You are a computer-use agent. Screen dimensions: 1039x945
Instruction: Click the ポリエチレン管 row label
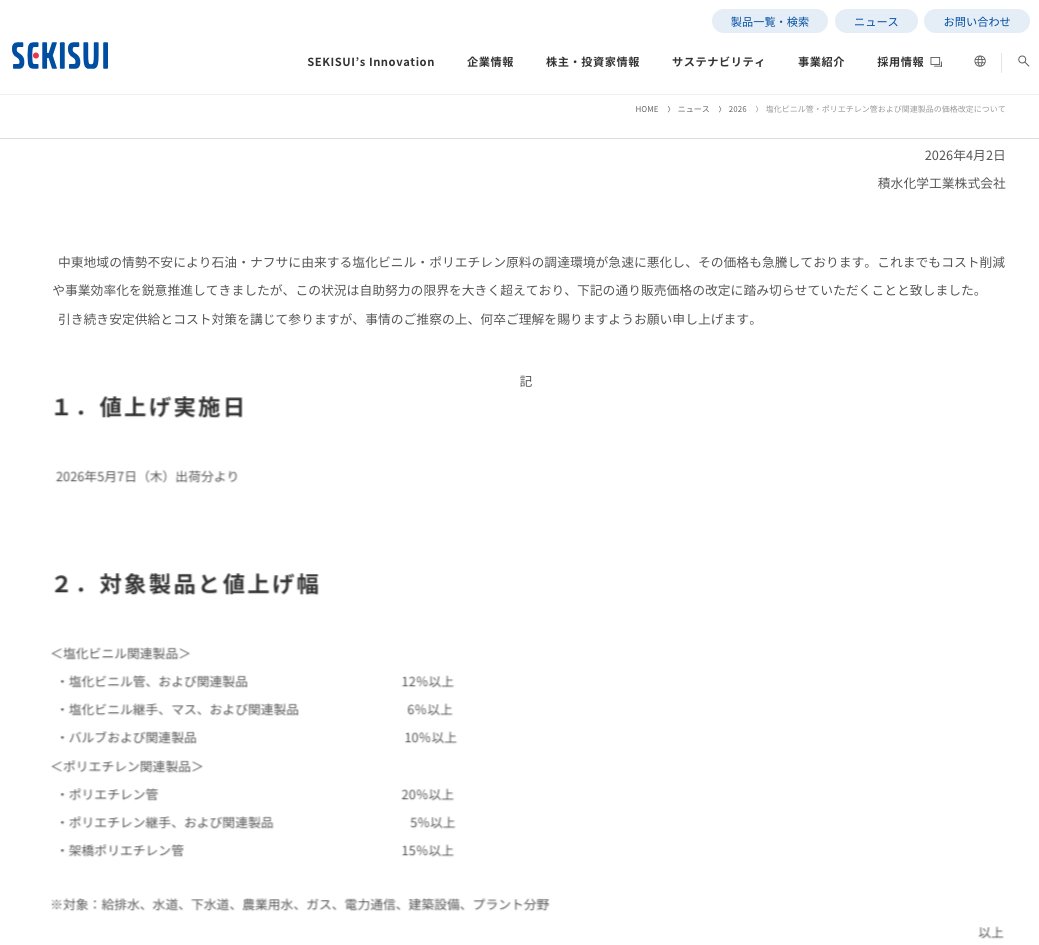coord(108,794)
